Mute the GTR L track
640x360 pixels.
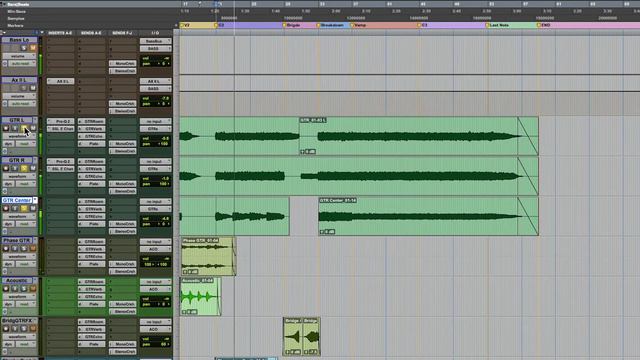33,128
